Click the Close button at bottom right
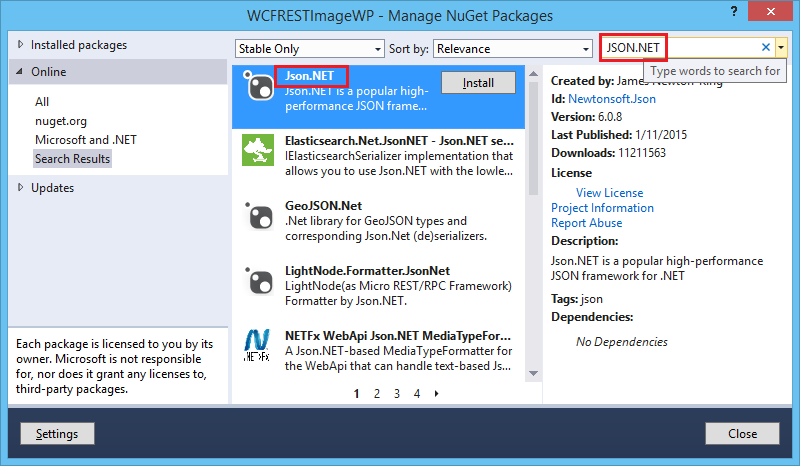Screen dimensions: 800x466 pos(742,433)
